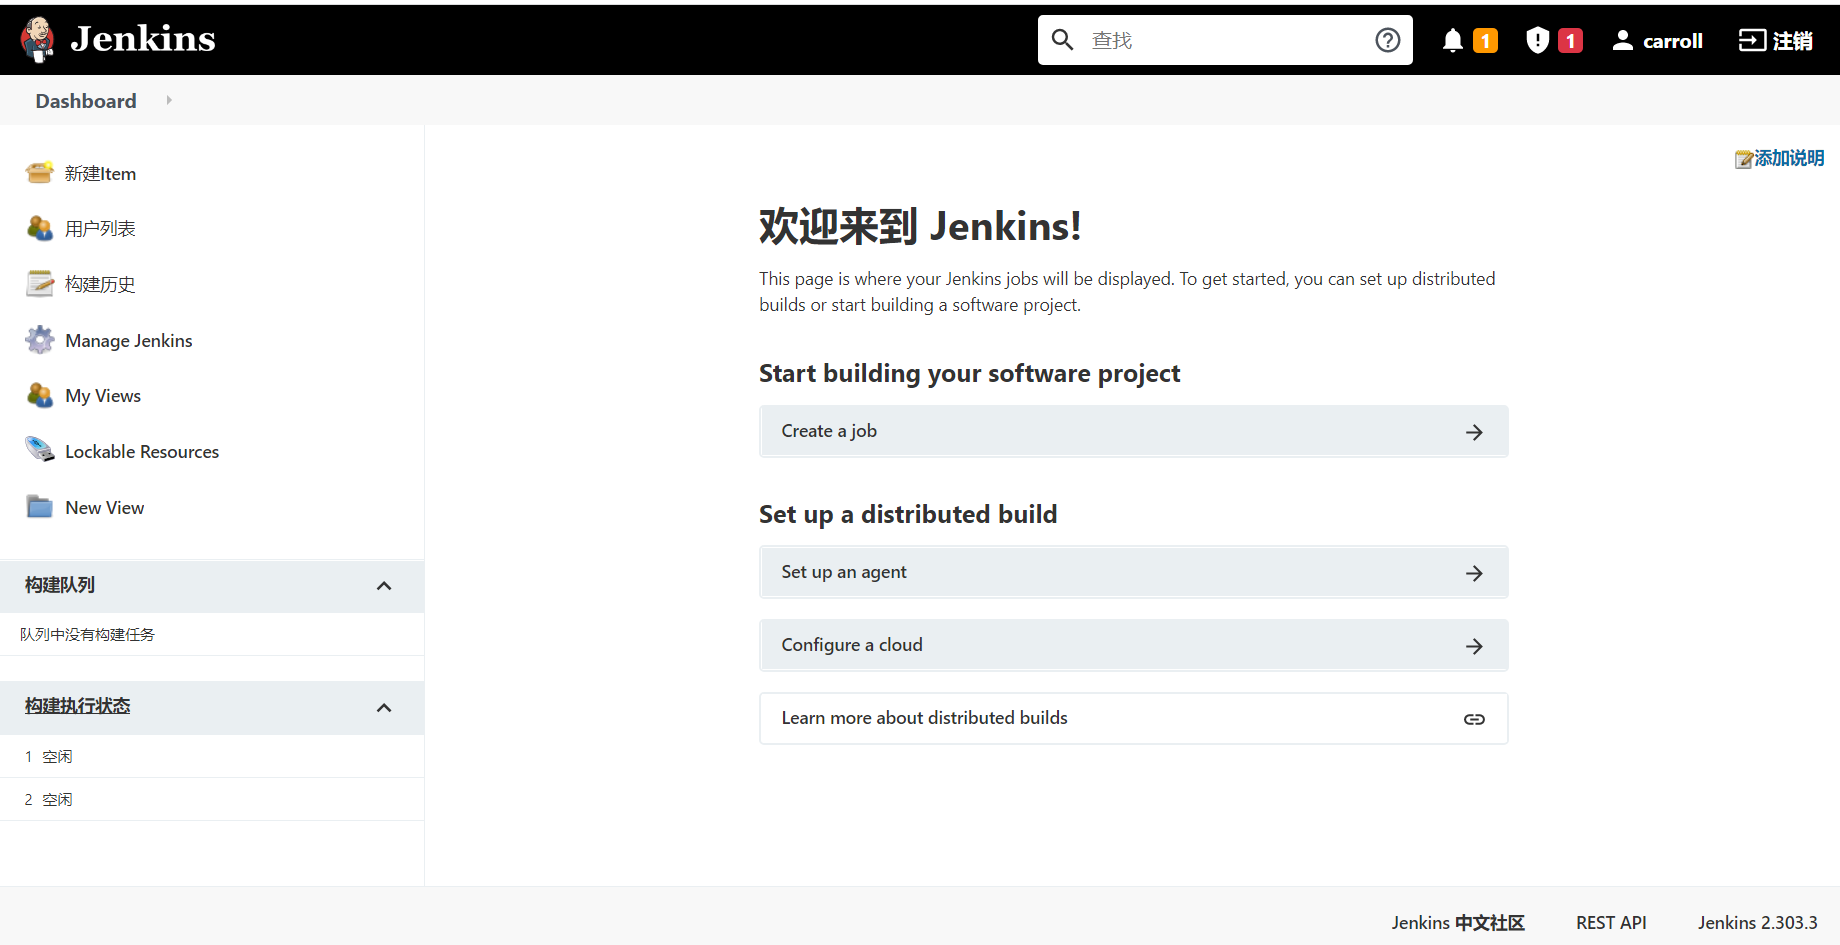Open Manage Jenkins in sidebar
The image size is (1840, 945).
(129, 341)
